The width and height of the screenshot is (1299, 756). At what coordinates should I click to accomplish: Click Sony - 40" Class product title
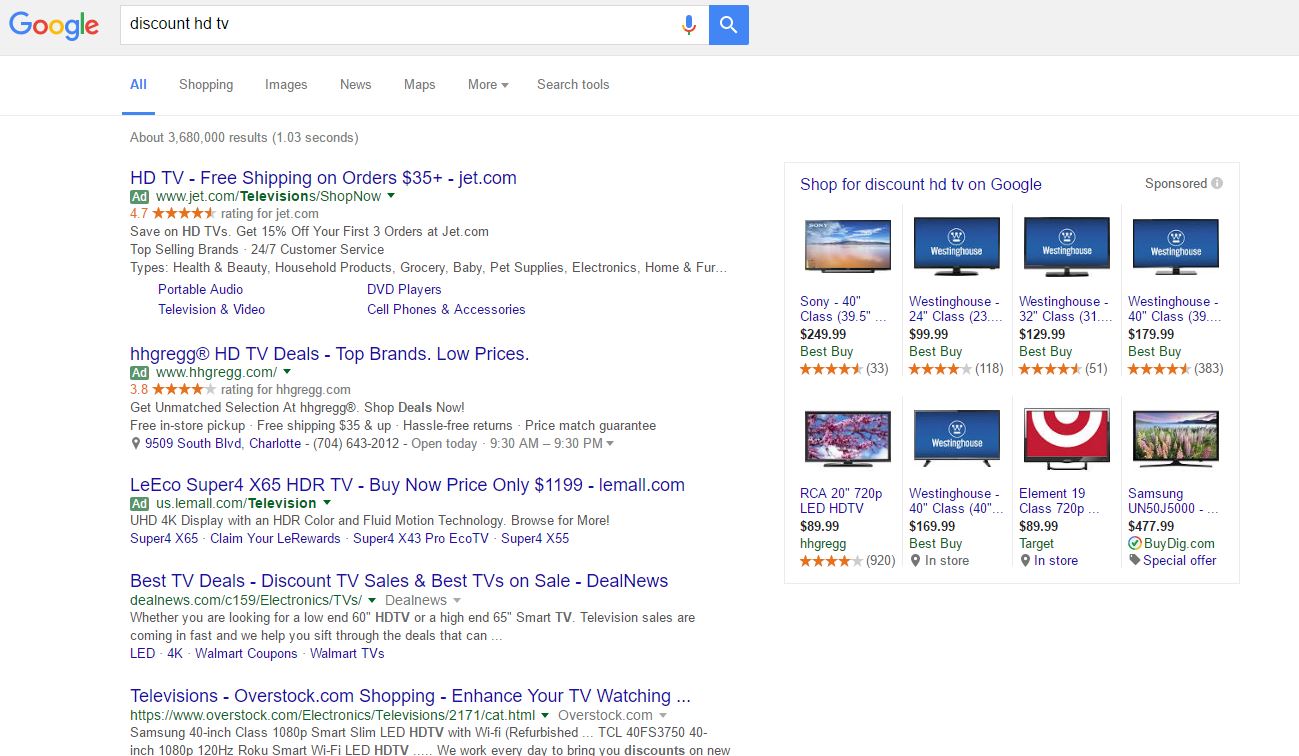tap(843, 309)
